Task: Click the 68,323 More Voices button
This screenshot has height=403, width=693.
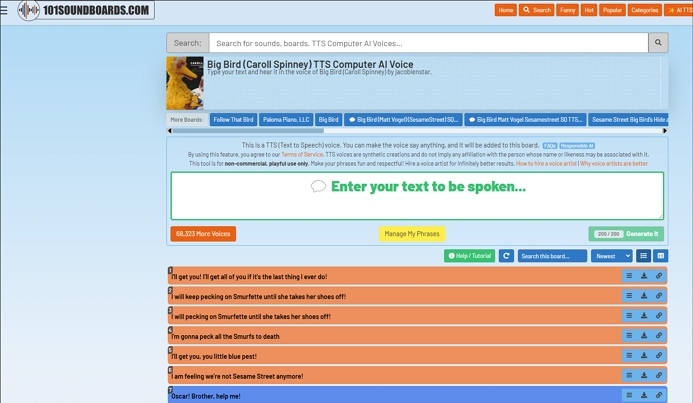Action: [x=203, y=233]
